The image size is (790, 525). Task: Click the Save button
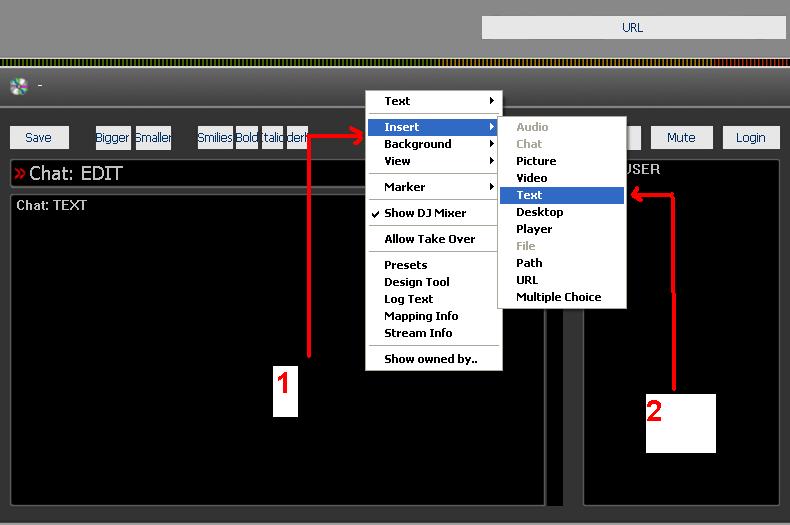click(x=39, y=138)
